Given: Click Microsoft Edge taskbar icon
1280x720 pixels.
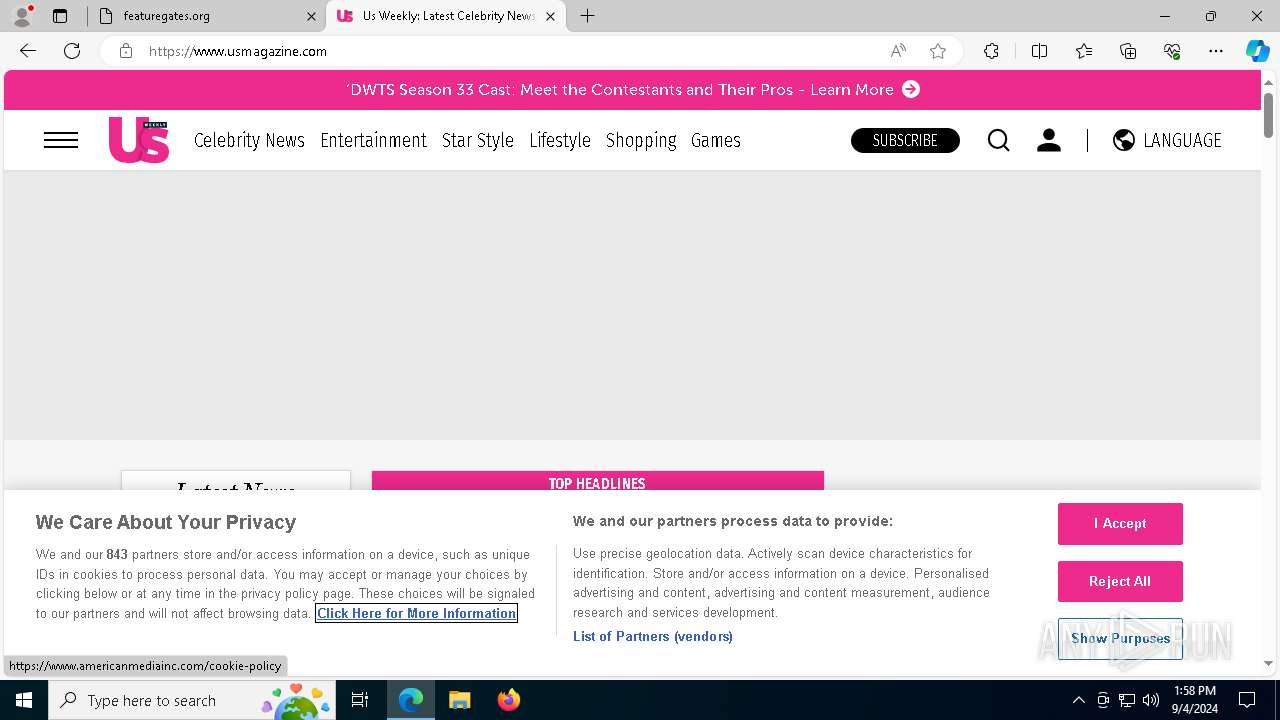Looking at the screenshot, I should (x=411, y=700).
